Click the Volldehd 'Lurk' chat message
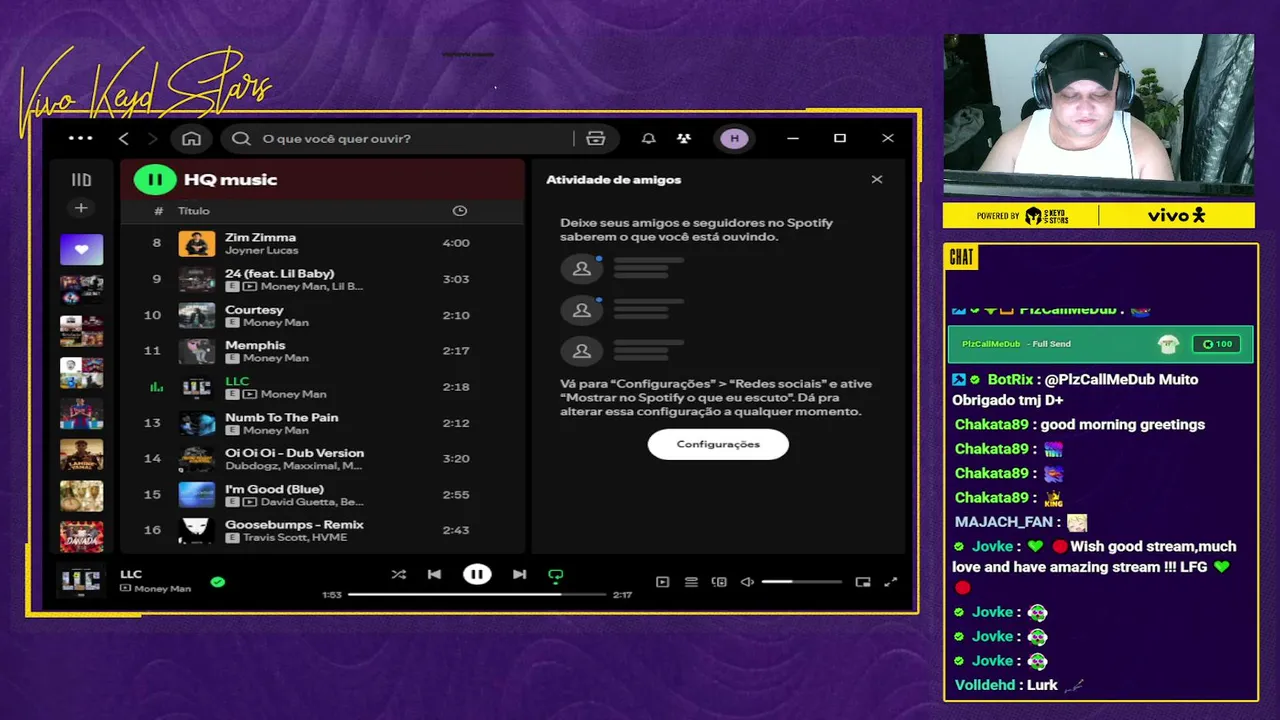This screenshot has height=720, width=1280. coord(1019,685)
